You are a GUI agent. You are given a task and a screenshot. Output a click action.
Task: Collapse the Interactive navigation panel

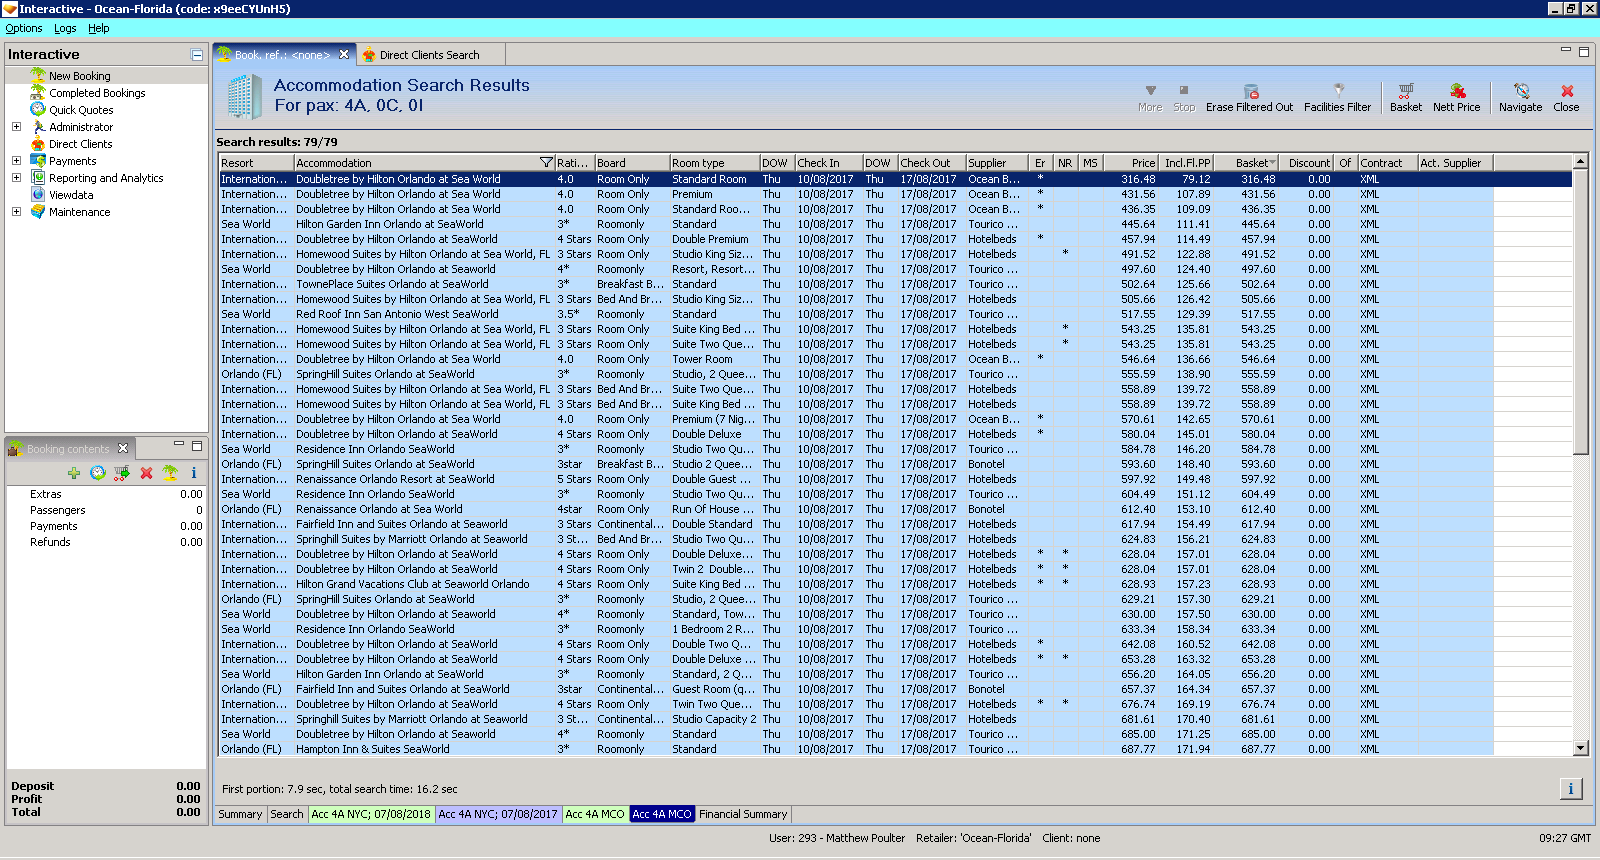coord(197,55)
